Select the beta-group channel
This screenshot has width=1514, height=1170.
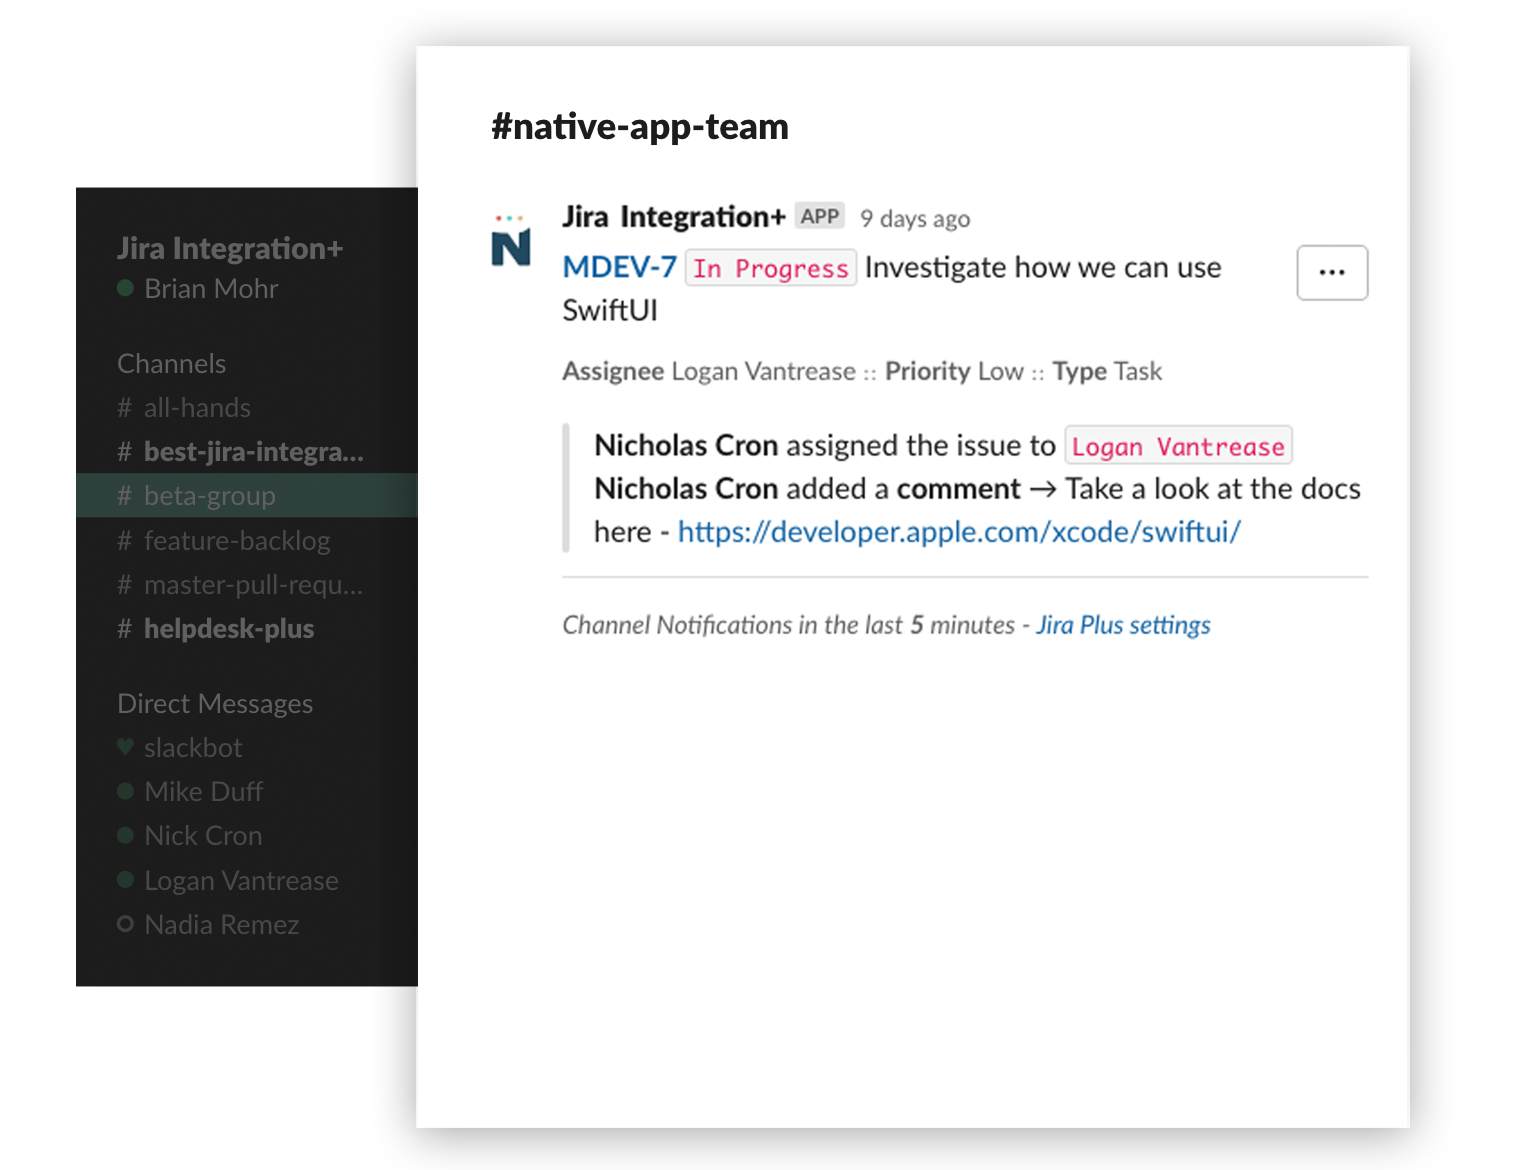pyautogui.click(x=209, y=496)
